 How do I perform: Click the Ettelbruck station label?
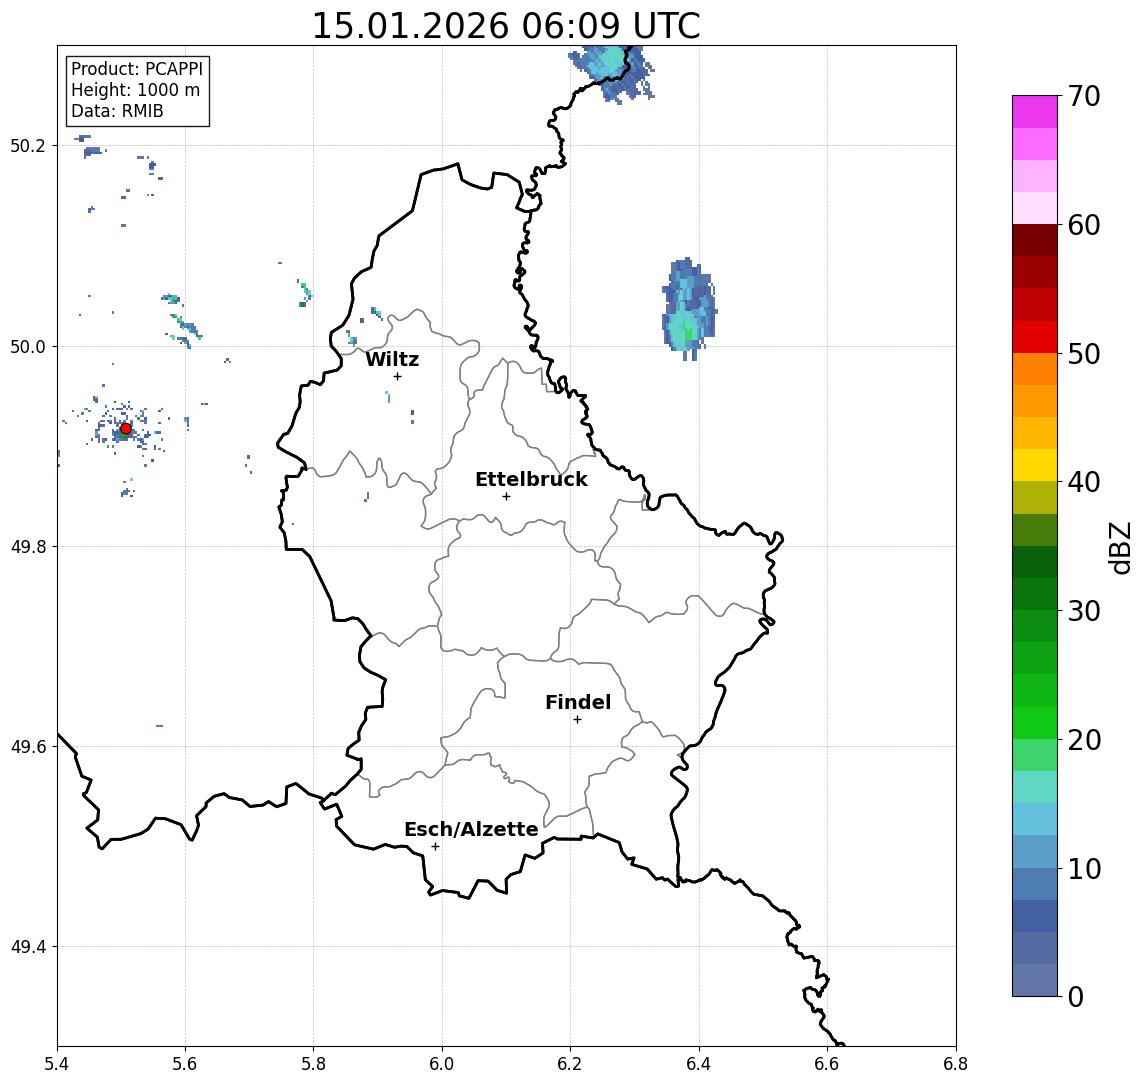click(531, 479)
